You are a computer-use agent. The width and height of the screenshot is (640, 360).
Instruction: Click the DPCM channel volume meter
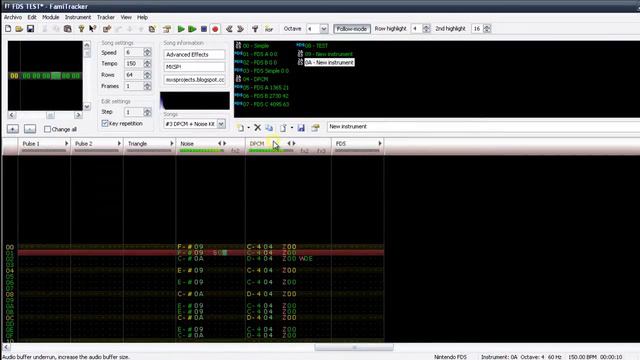(271, 151)
